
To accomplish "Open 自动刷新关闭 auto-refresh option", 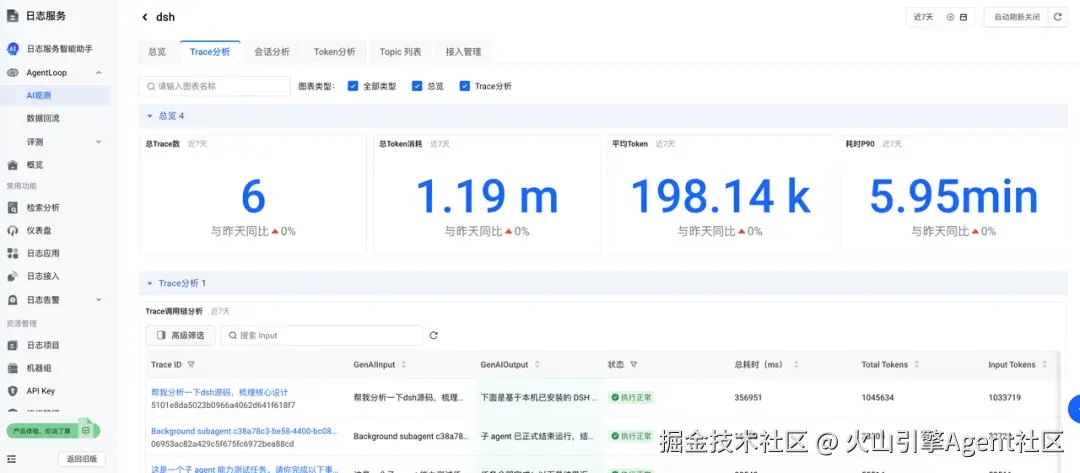I will tap(1016, 17).
